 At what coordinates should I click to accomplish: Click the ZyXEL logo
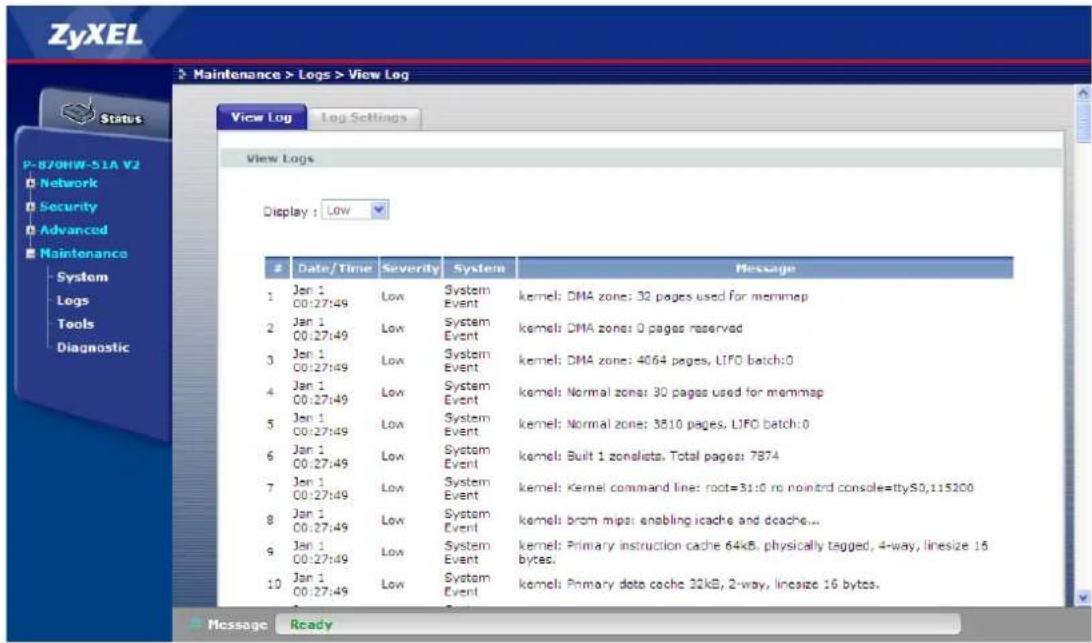pyautogui.click(x=95, y=35)
